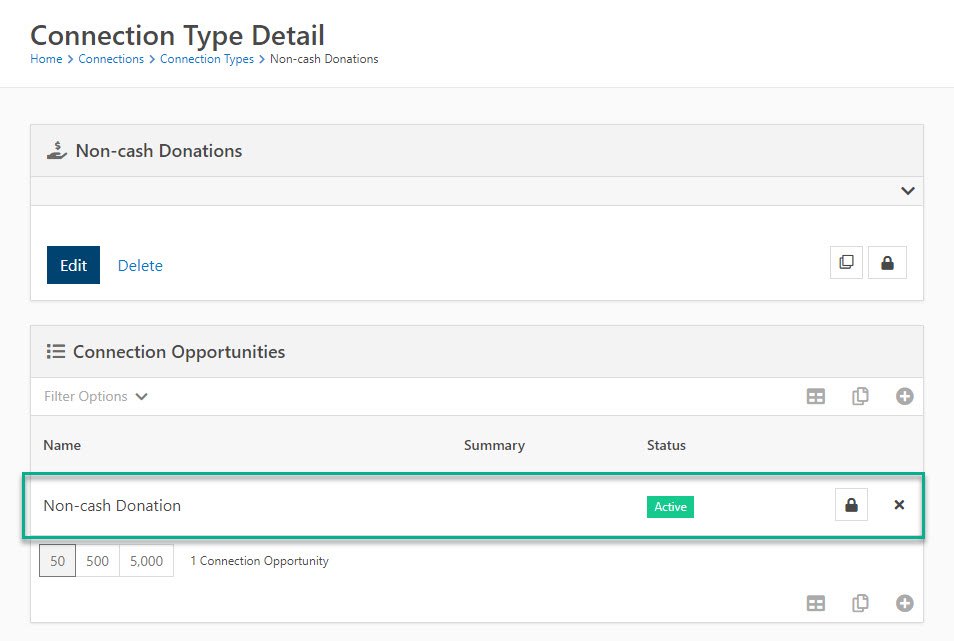Click the Active status badge
This screenshot has height=641, width=954.
(670, 507)
